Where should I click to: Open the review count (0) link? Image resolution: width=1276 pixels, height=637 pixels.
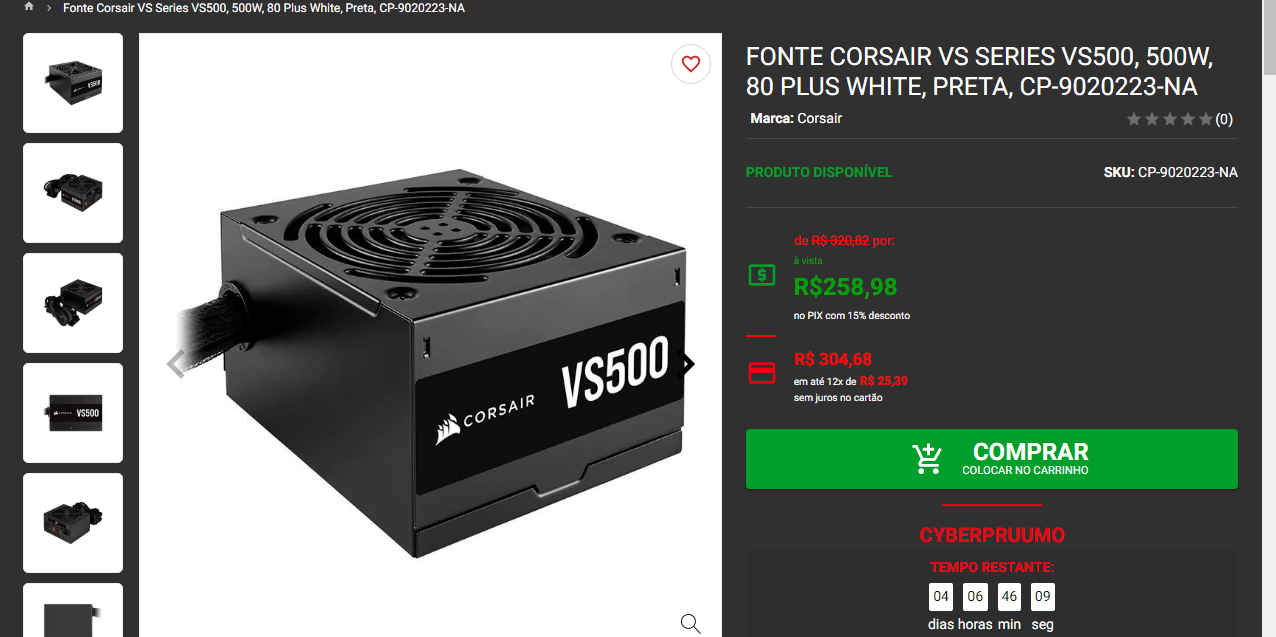[1224, 119]
